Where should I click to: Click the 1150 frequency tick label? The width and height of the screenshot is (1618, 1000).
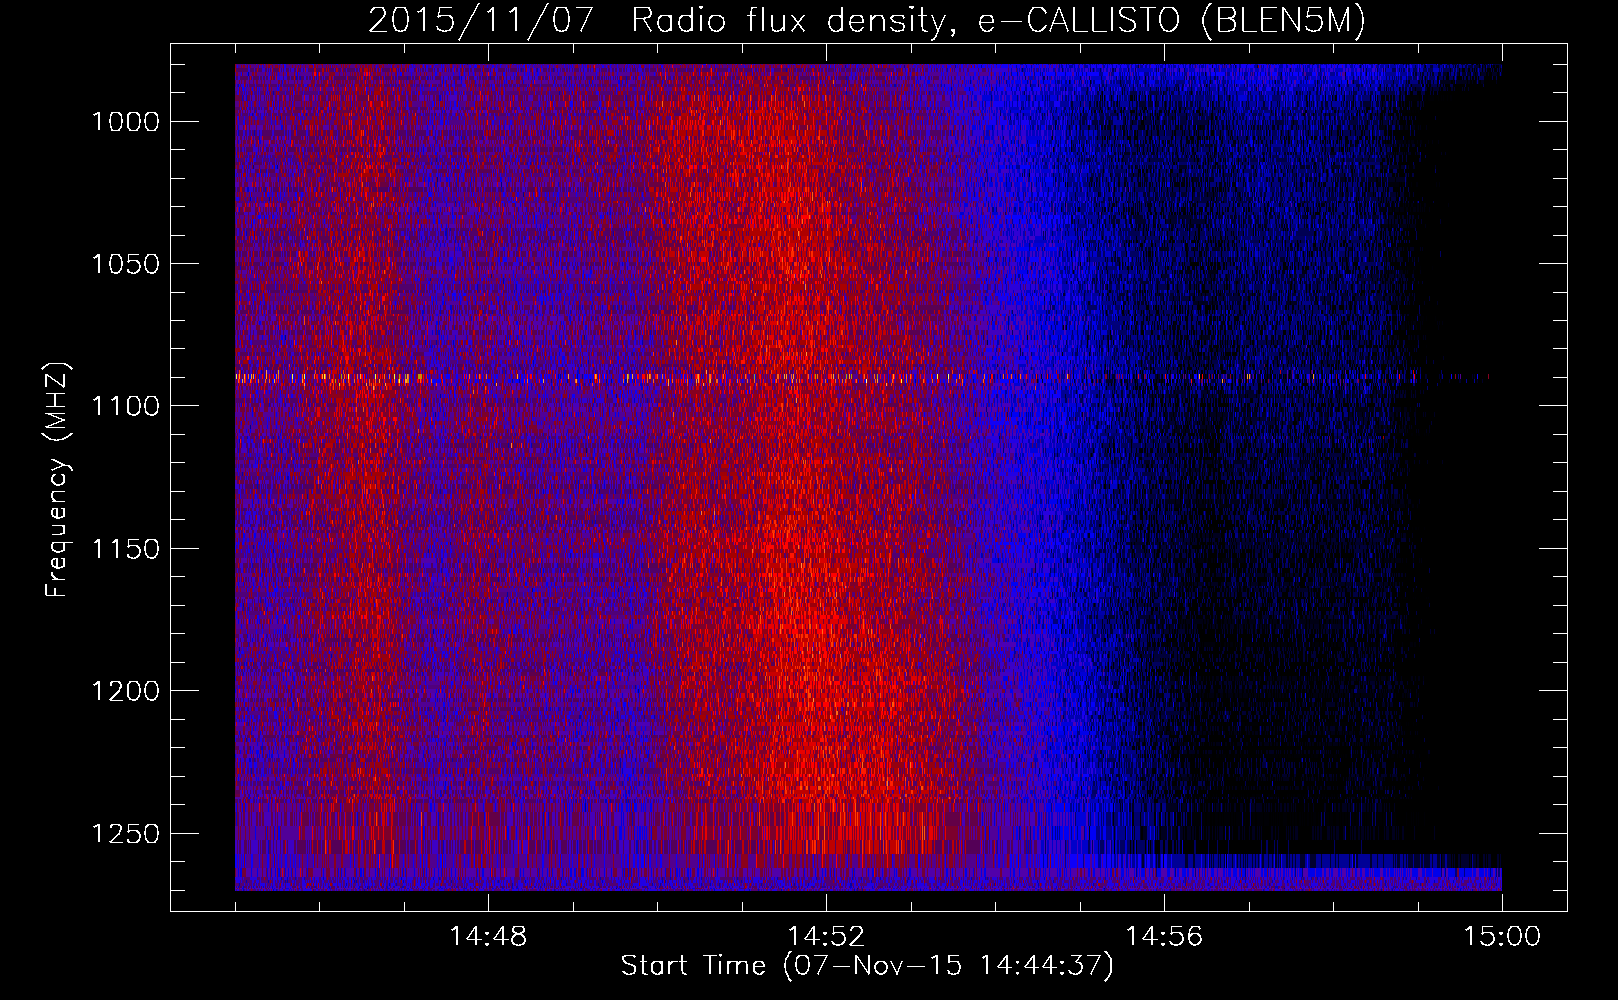click(125, 549)
